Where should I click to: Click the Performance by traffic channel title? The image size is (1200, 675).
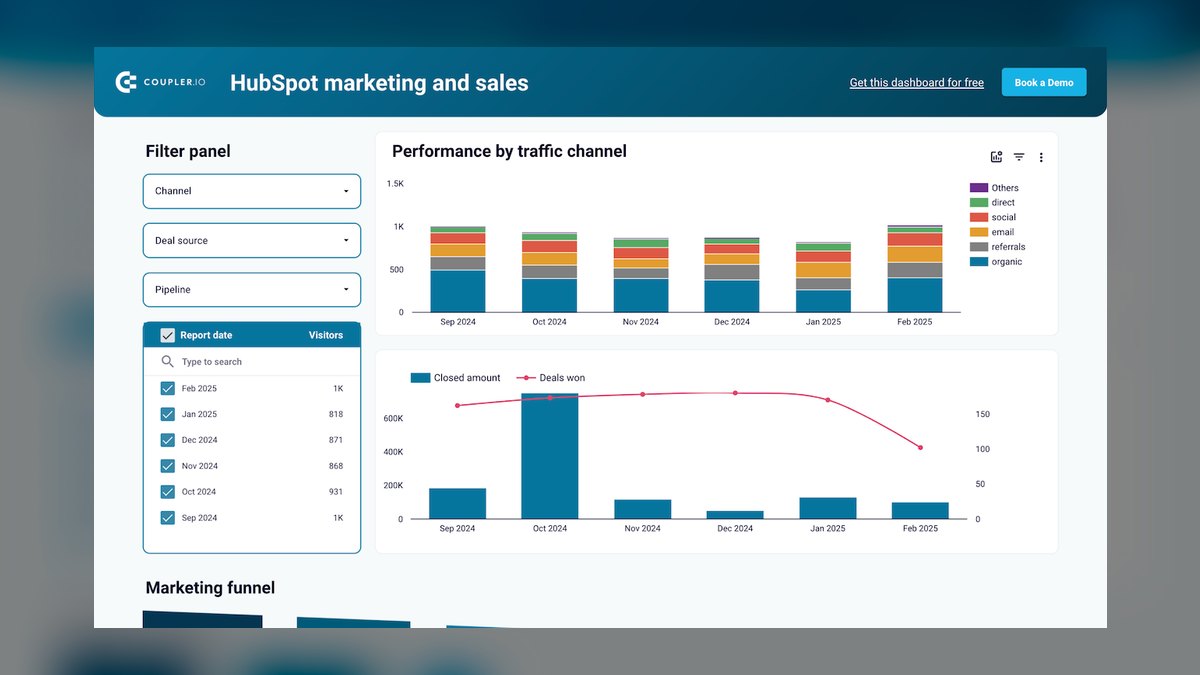[509, 151]
